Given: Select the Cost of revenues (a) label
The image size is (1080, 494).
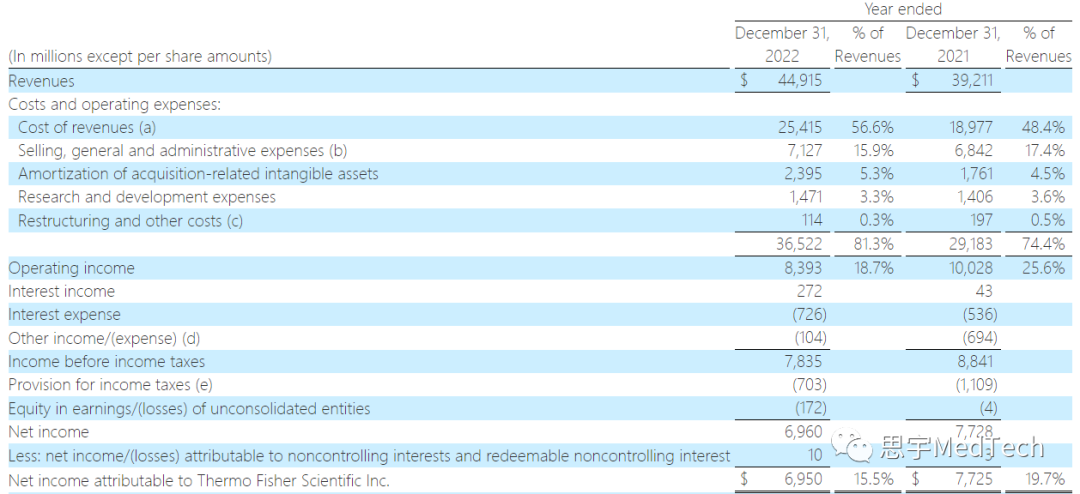Looking at the screenshot, I should [x=87, y=127].
